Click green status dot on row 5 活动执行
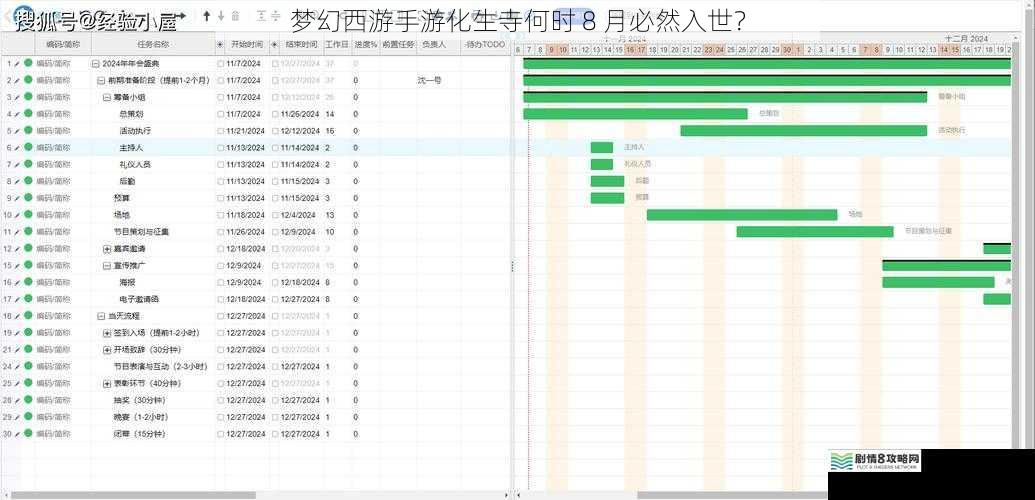The image size is (1035, 500). click(x=28, y=130)
